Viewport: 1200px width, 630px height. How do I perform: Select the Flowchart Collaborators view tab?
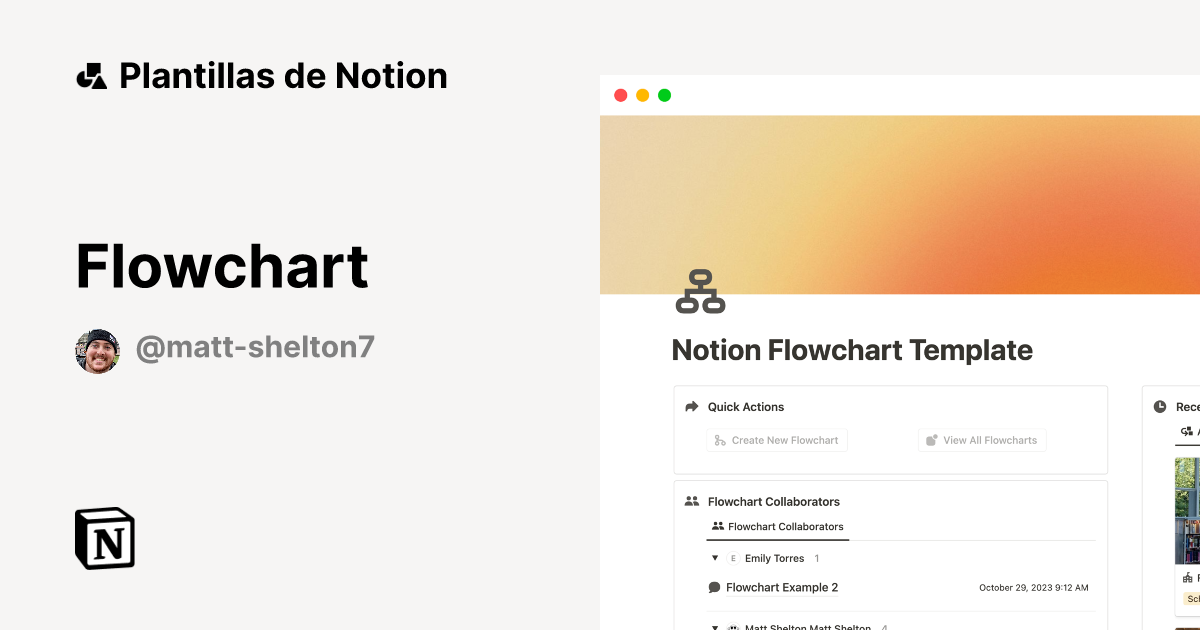777,526
